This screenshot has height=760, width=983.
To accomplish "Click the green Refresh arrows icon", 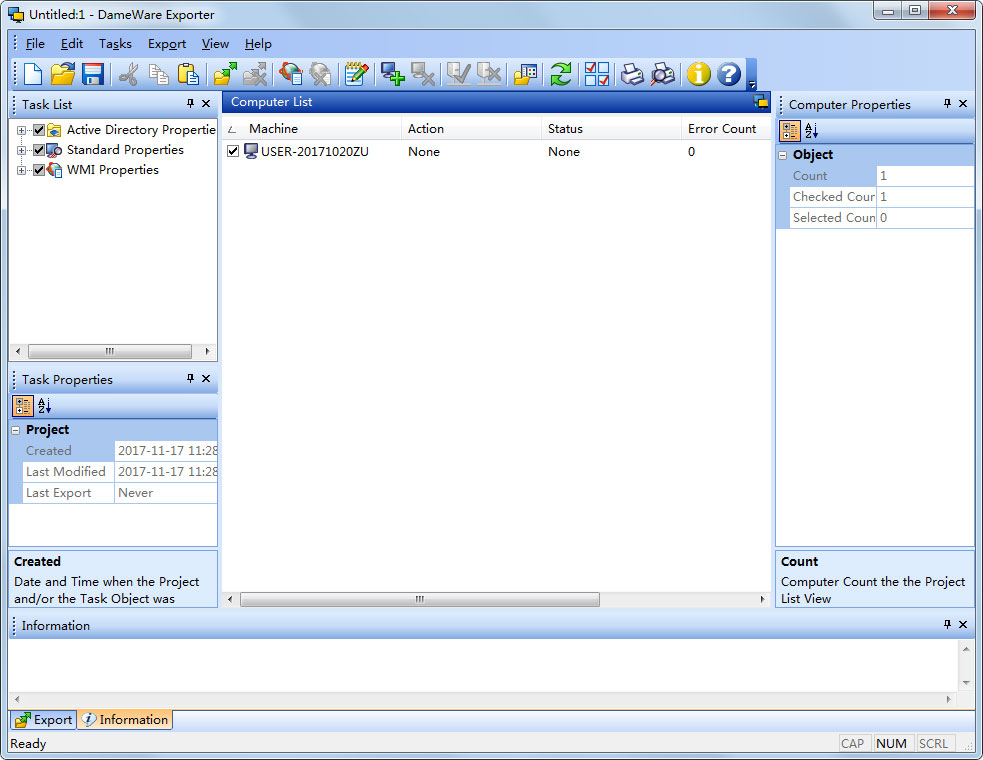I will pyautogui.click(x=561, y=74).
